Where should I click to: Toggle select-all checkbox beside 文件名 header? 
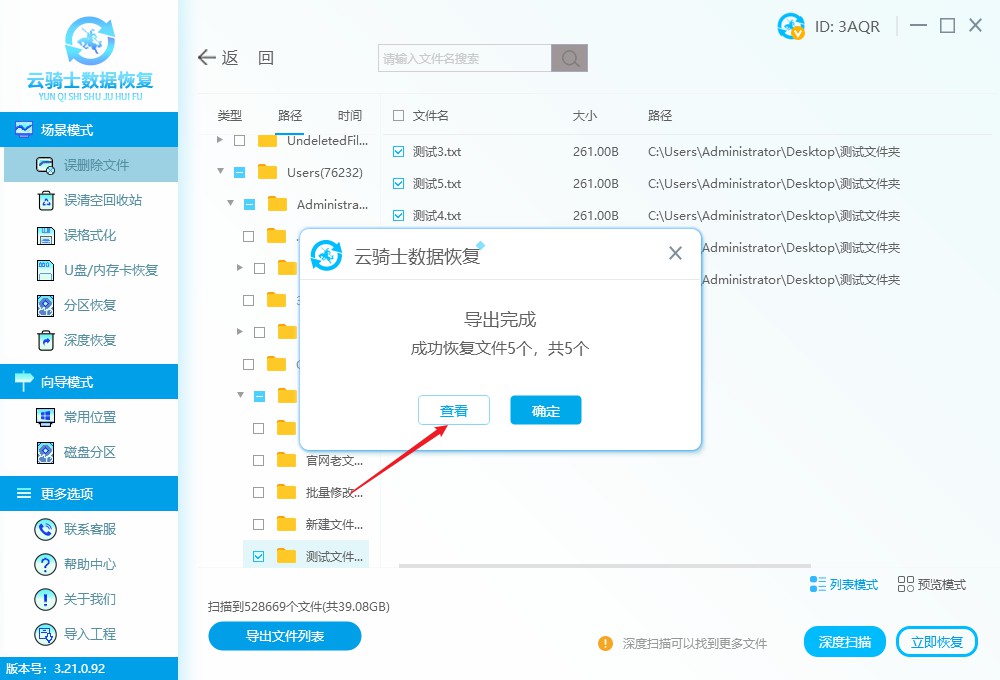click(x=398, y=116)
